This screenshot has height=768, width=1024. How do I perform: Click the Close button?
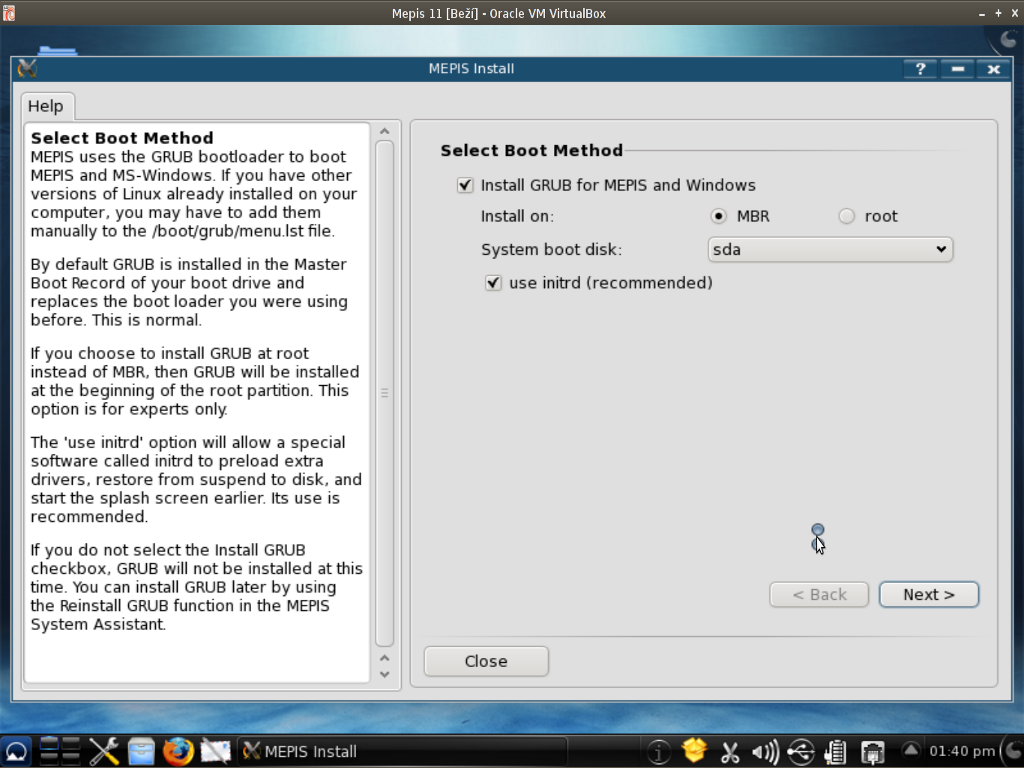(486, 661)
